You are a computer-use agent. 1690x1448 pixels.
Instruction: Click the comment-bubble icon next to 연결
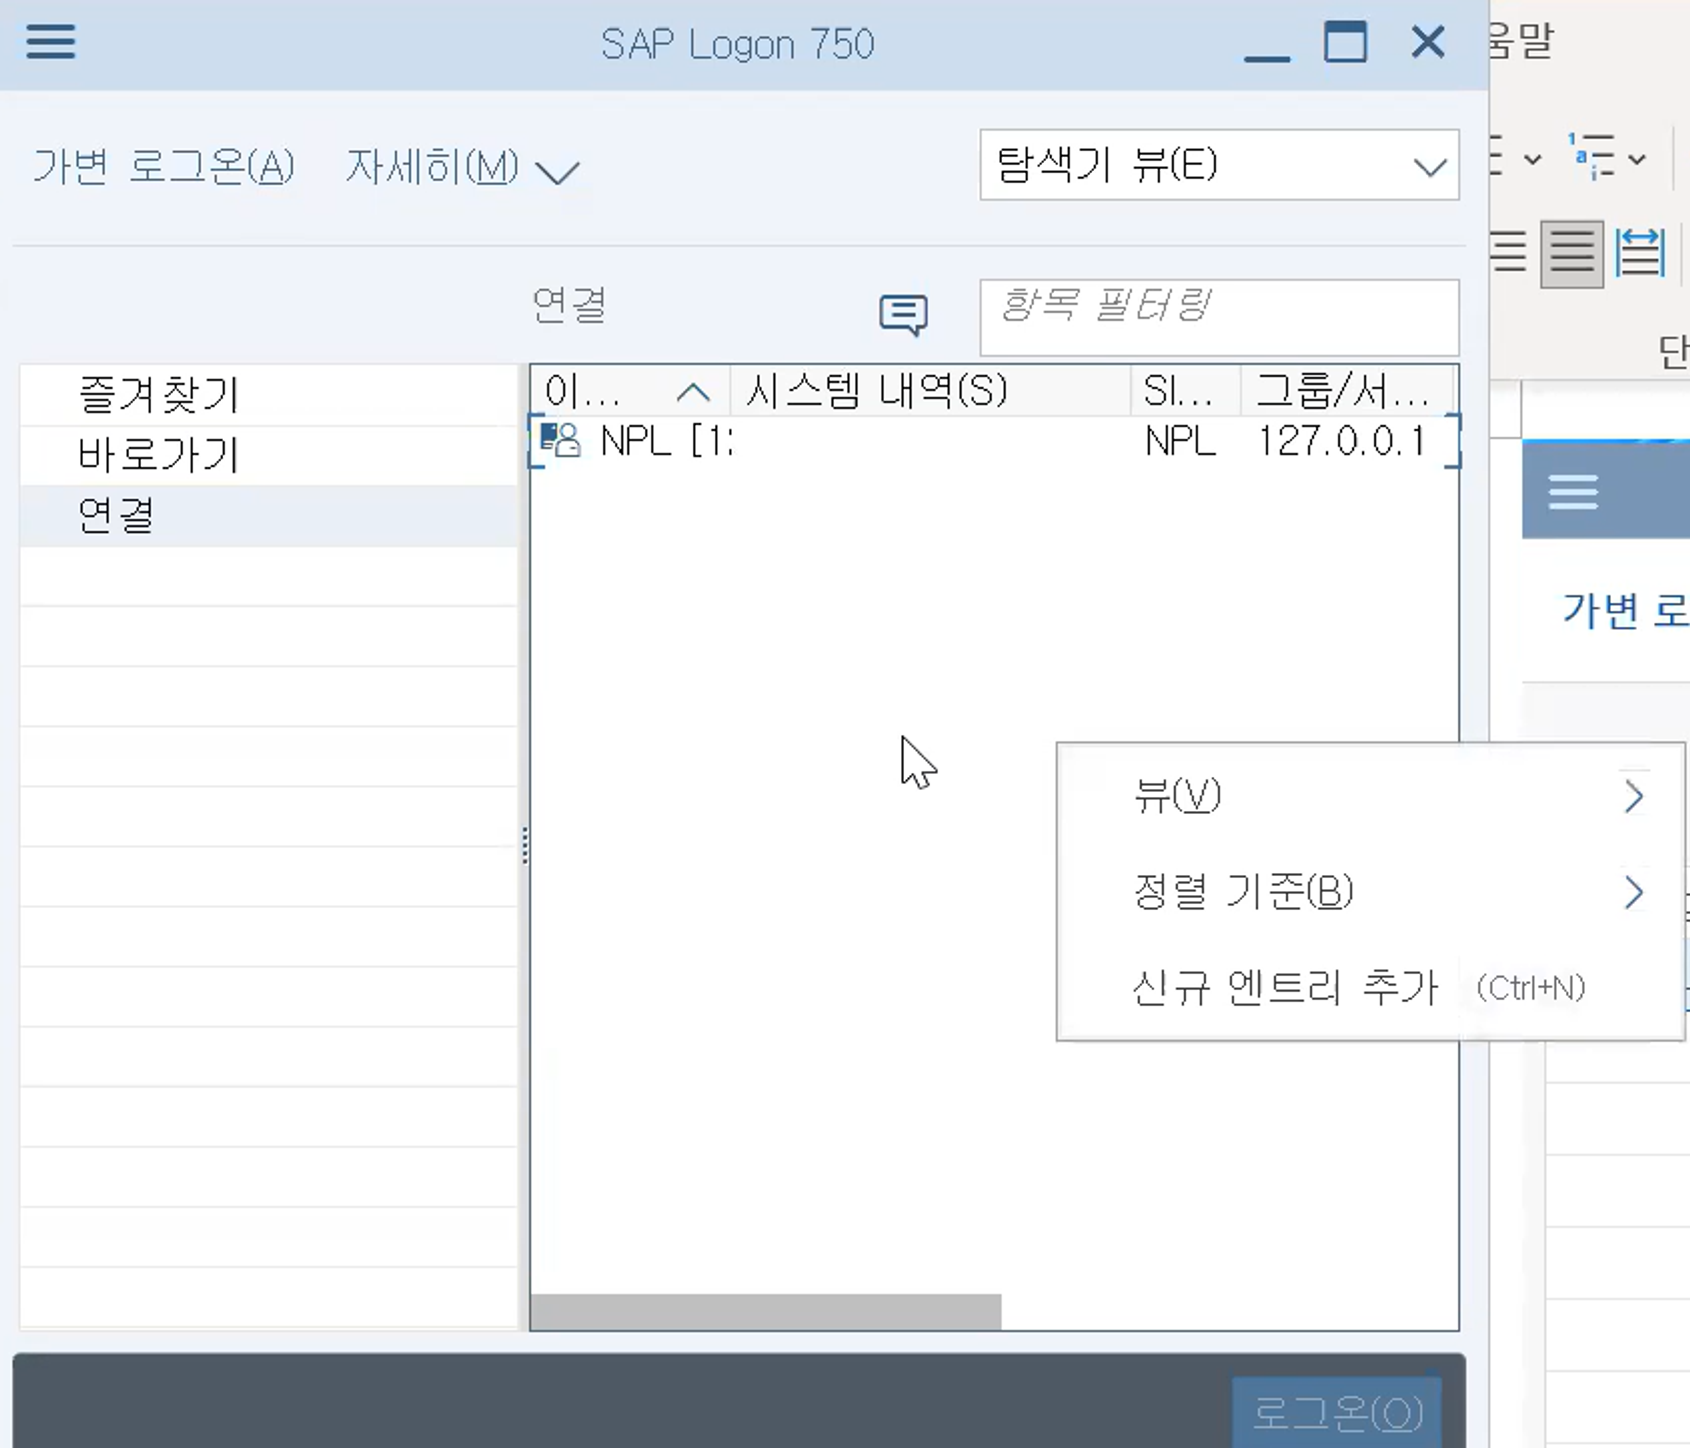pos(903,314)
